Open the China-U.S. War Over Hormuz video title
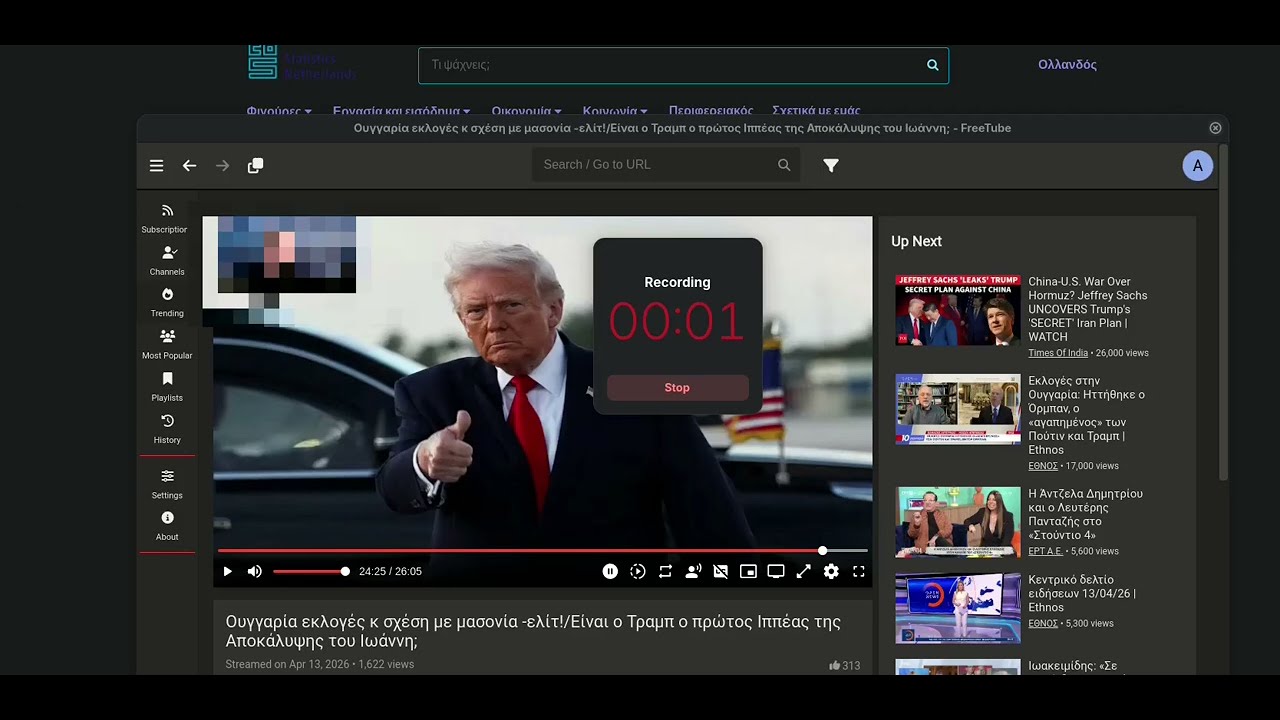 [x=1088, y=309]
